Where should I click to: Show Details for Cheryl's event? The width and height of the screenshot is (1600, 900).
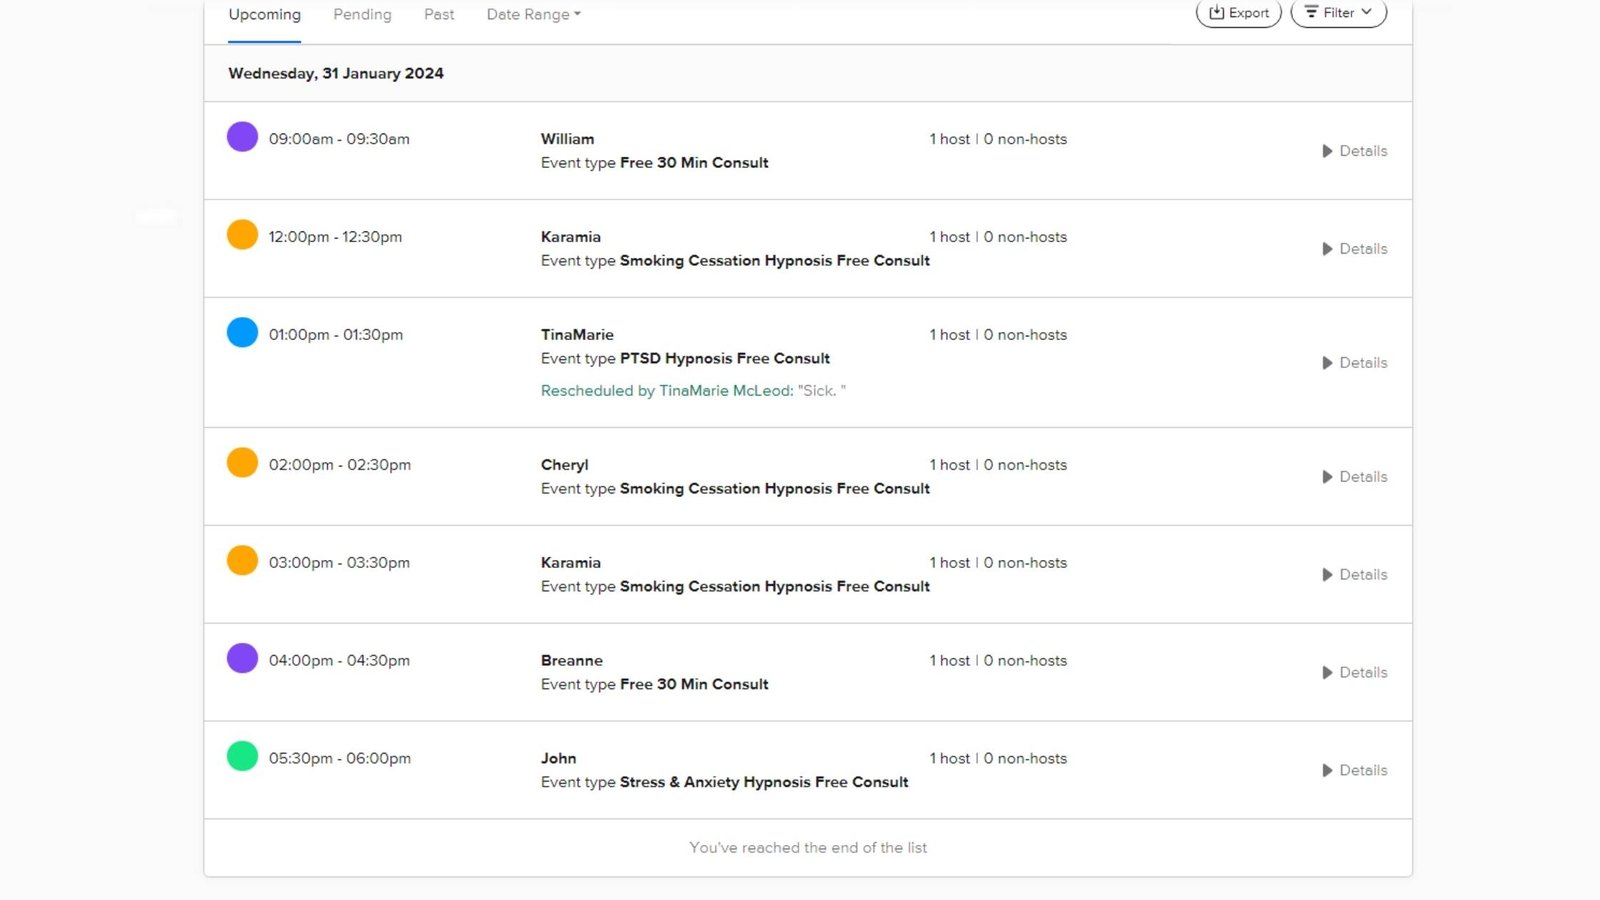tap(1354, 477)
